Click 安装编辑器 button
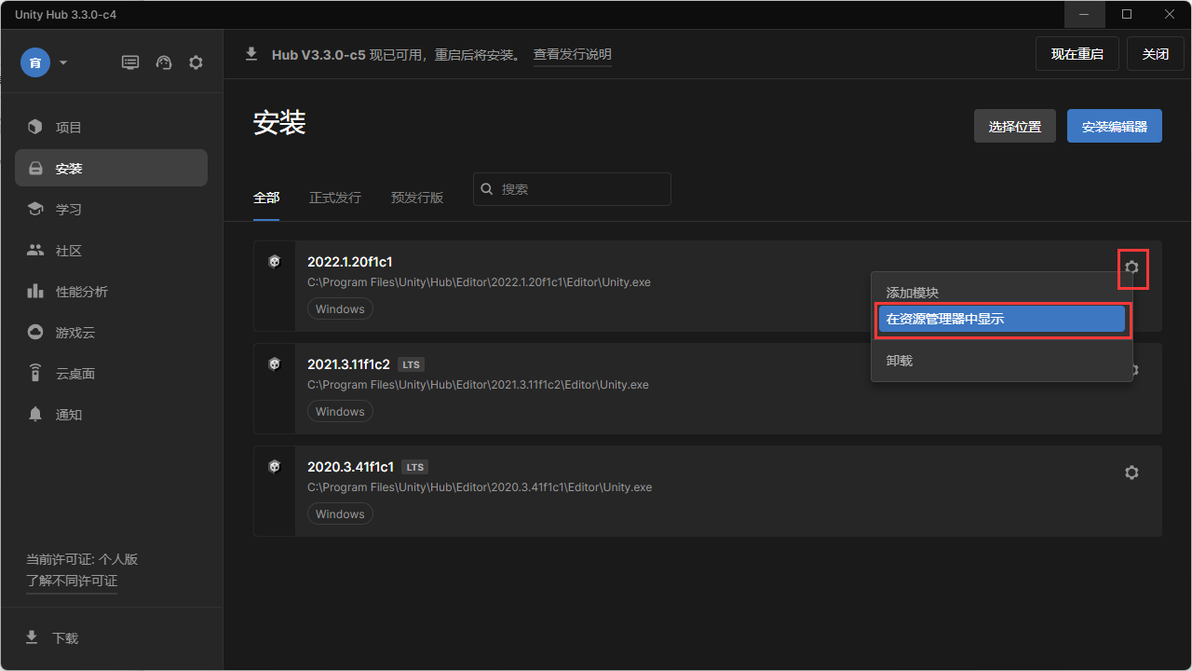The height and width of the screenshot is (671, 1192). [1114, 126]
